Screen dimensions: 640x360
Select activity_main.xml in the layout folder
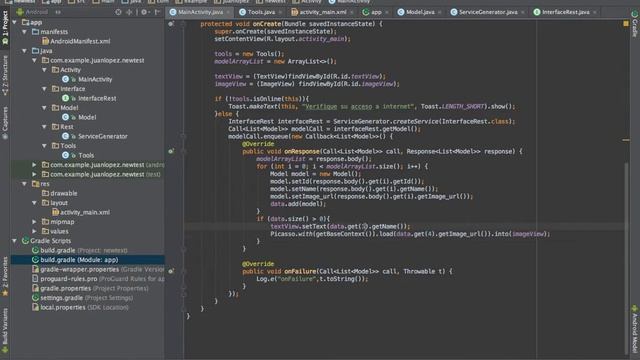pos(81,212)
